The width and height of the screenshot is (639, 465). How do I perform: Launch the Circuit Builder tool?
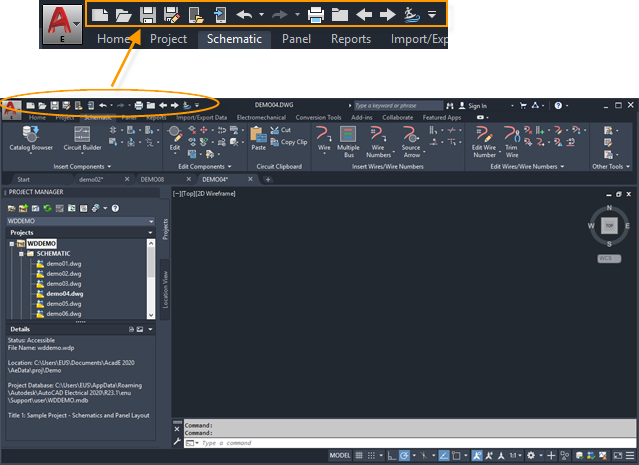coord(82,139)
